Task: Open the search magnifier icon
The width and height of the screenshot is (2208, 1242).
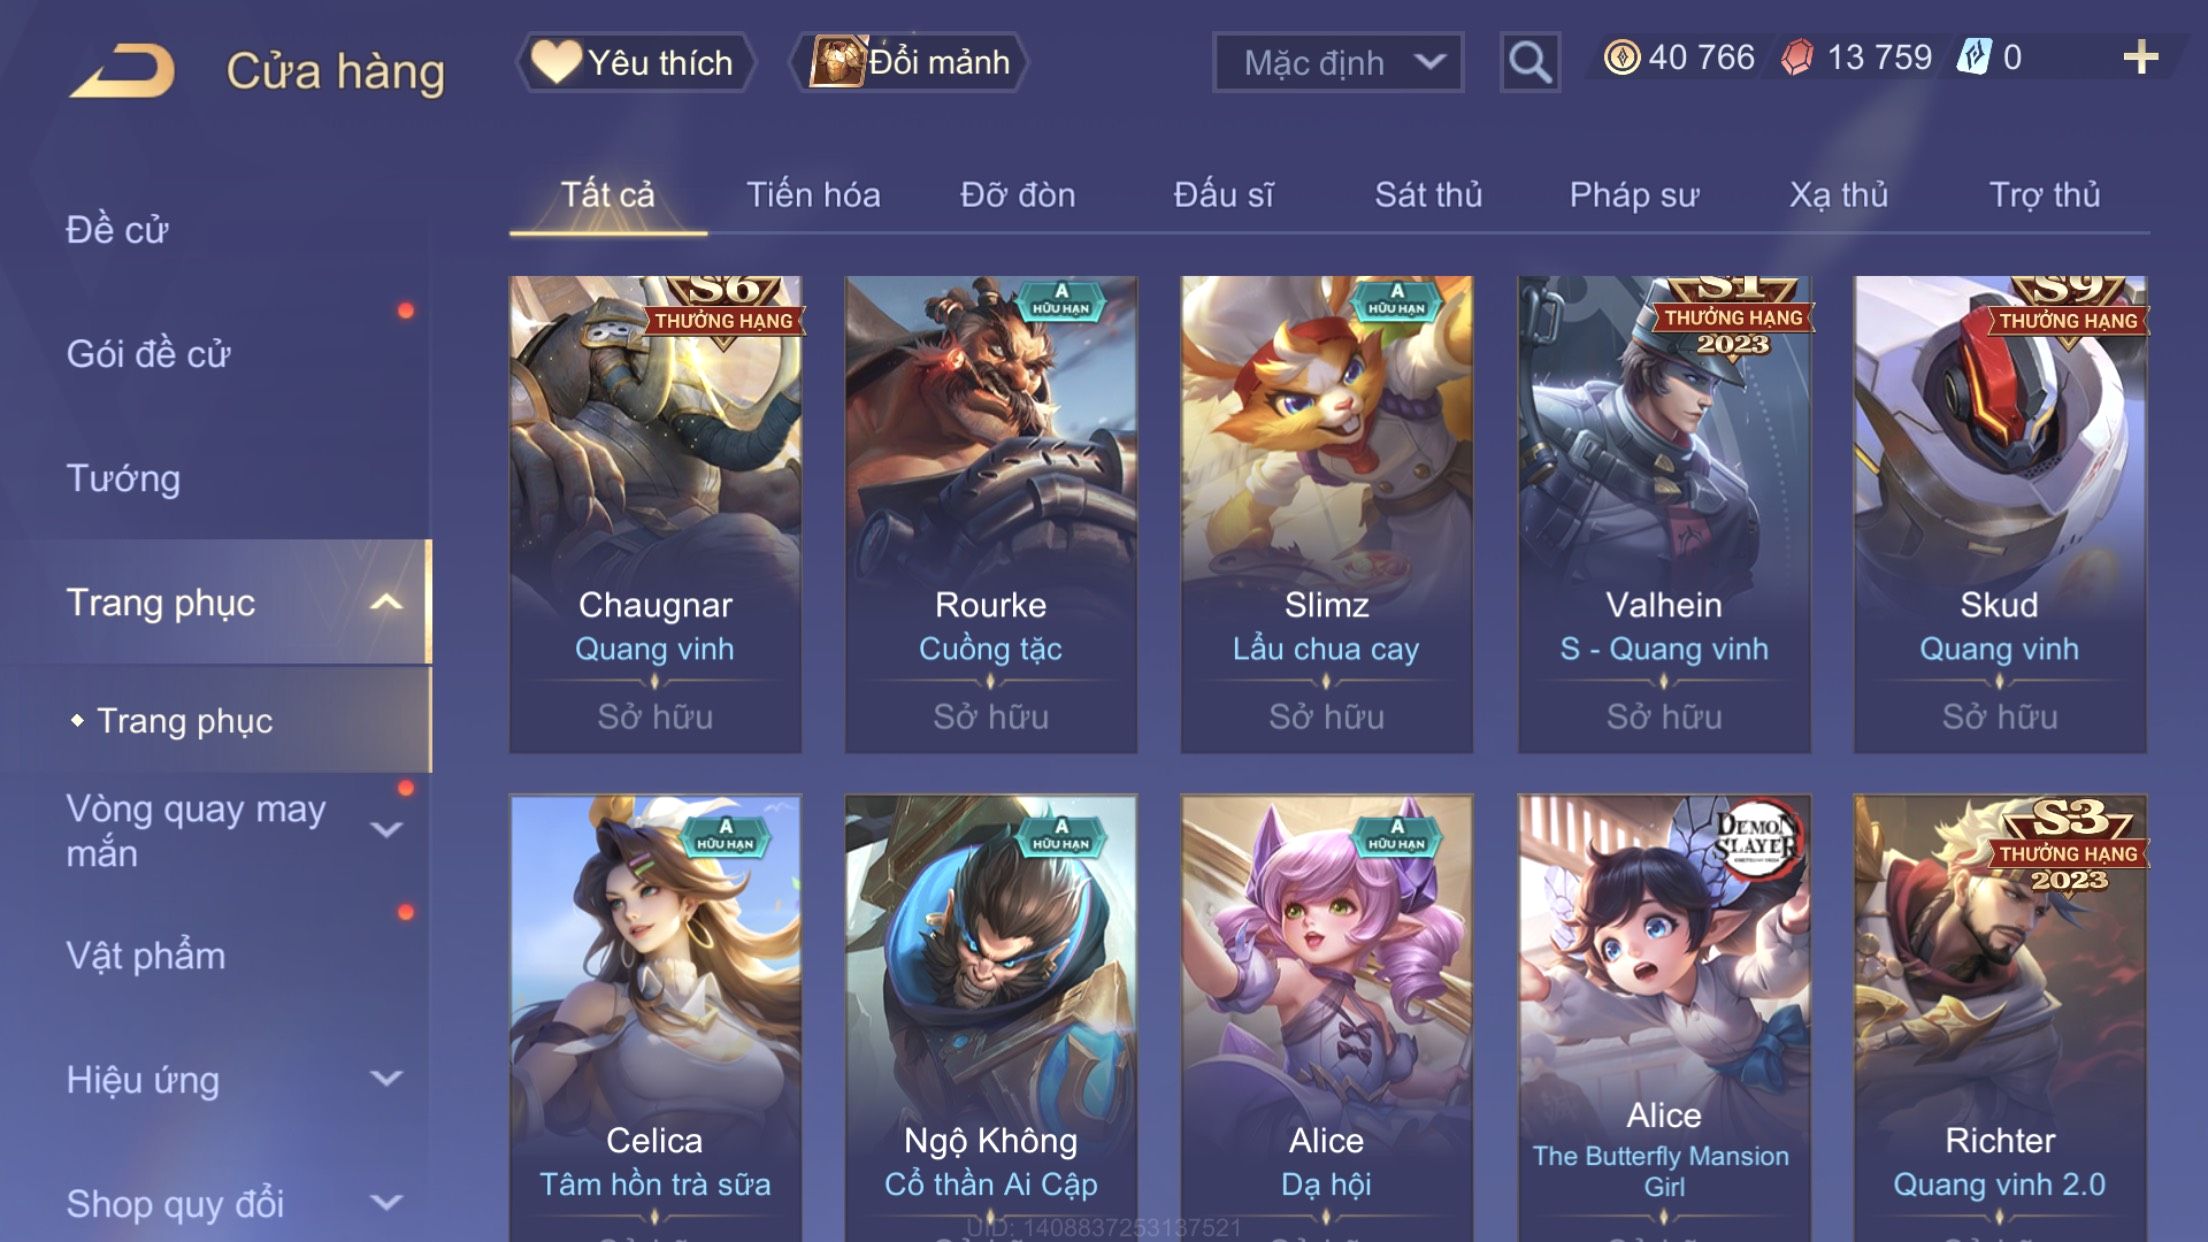Action: [1529, 62]
